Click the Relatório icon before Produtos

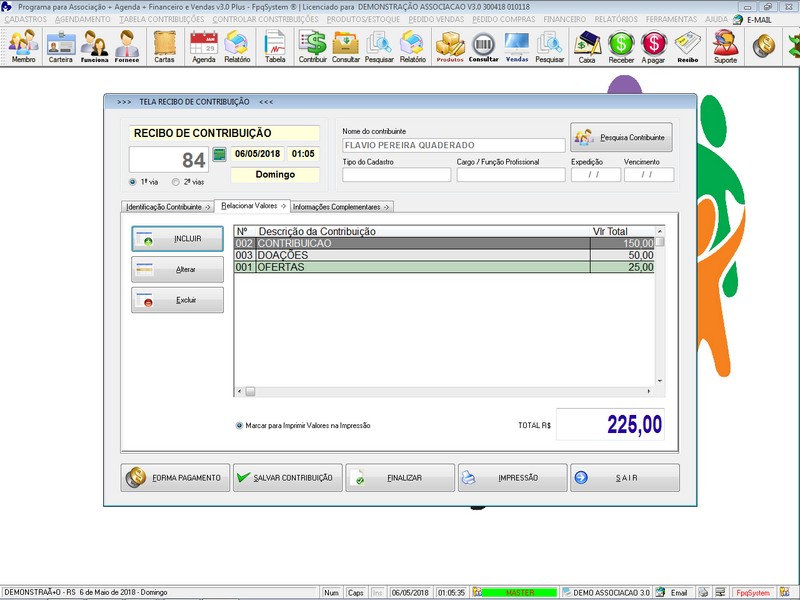(x=412, y=46)
